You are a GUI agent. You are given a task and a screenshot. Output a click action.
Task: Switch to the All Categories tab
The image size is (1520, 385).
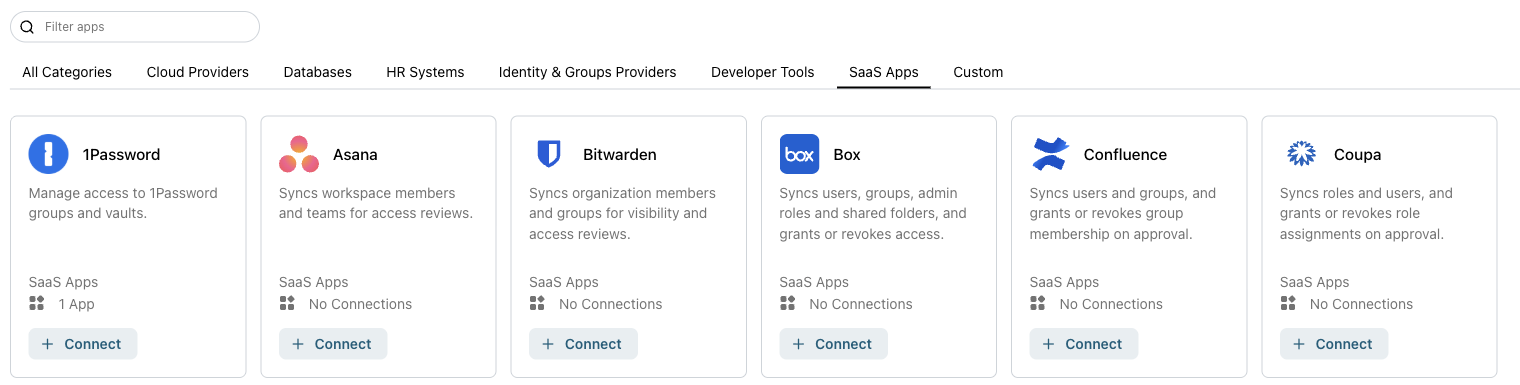coord(67,72)
